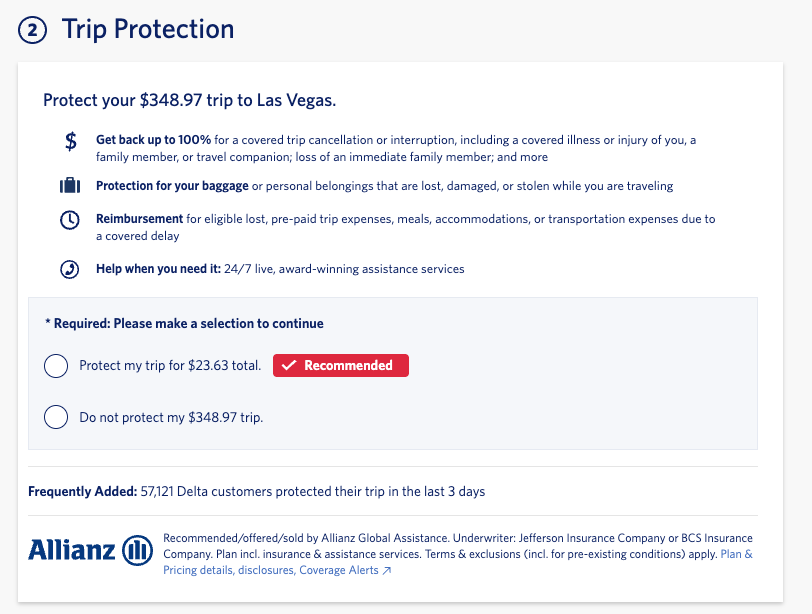Click the clock reimbursement icon
Screen dimensions: 812x614
tap(69, 219)
